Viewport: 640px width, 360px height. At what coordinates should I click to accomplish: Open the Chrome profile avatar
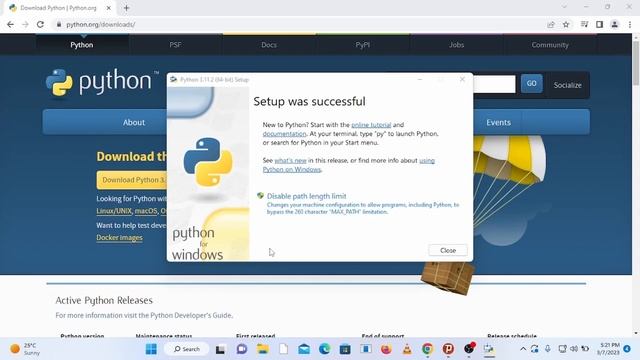[614, 24]
